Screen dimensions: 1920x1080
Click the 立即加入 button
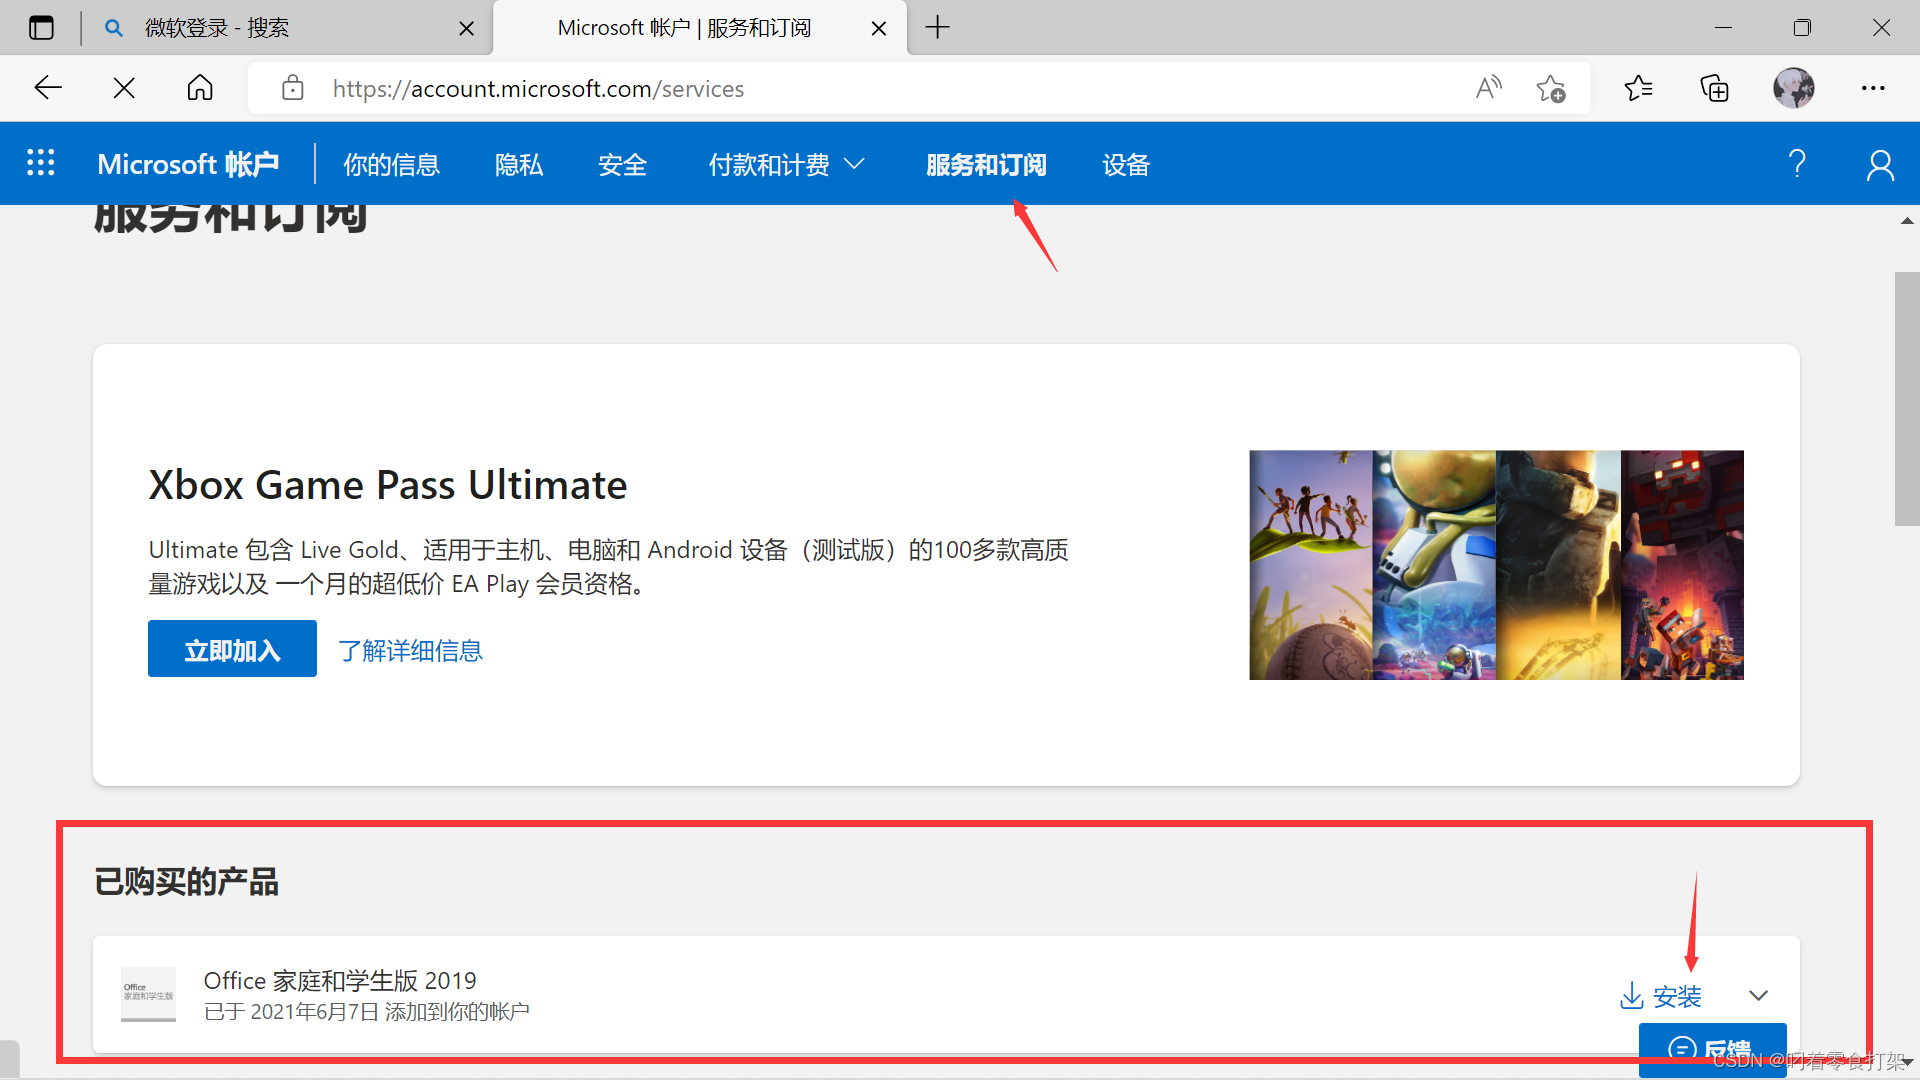(x=232, y=649)
